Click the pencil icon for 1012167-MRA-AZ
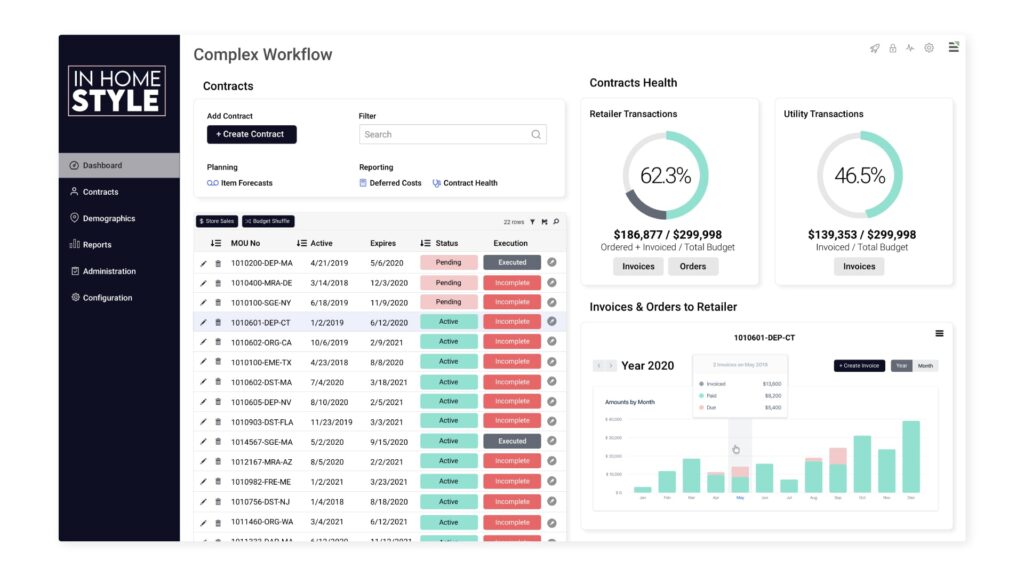The height and width of the screenshot is (576, 1024). (x=204, y=462)
